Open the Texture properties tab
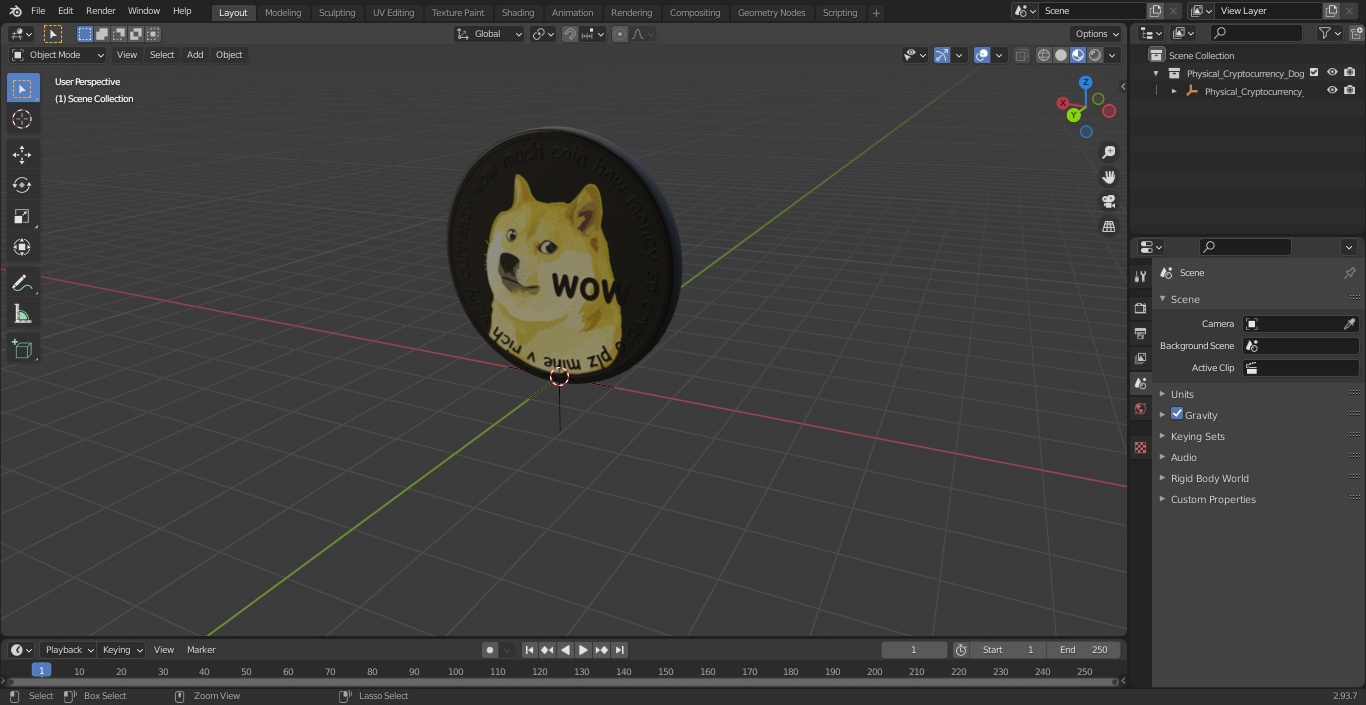The width and height of the screenshot is (1366, 705). (x=1140, y=447)
